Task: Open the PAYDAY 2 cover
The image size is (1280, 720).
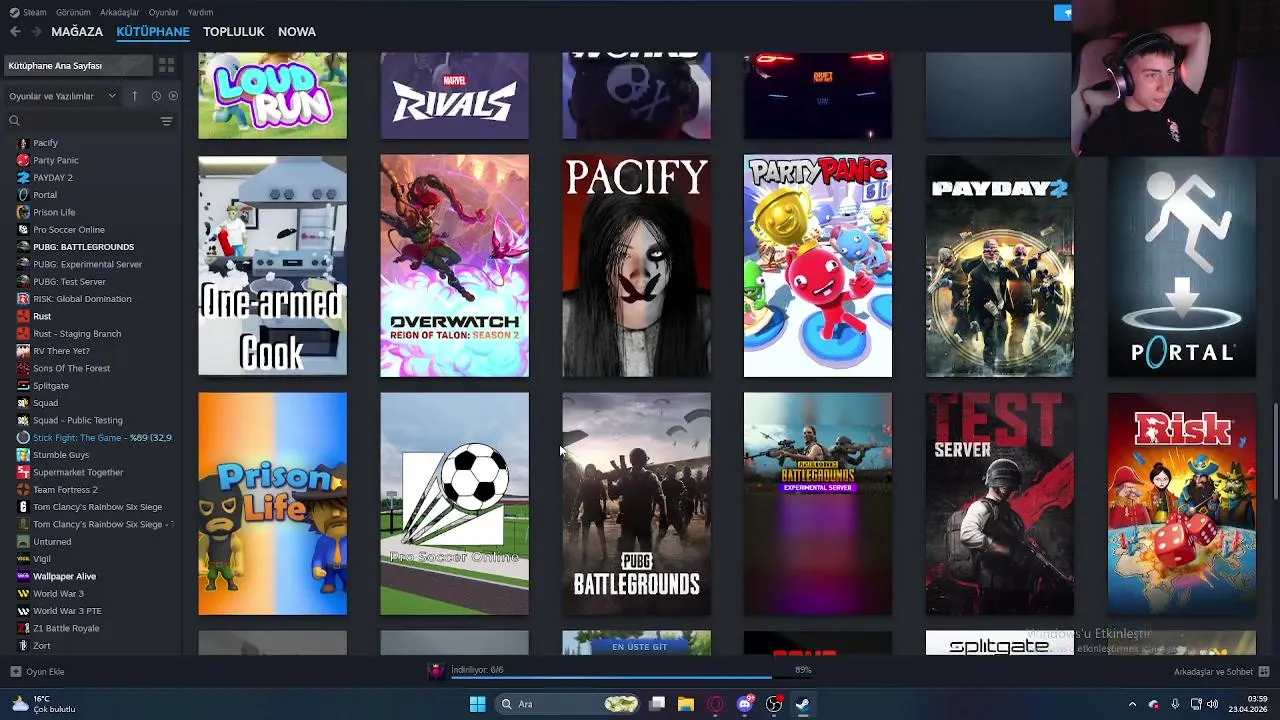Action: point(1000,266)
